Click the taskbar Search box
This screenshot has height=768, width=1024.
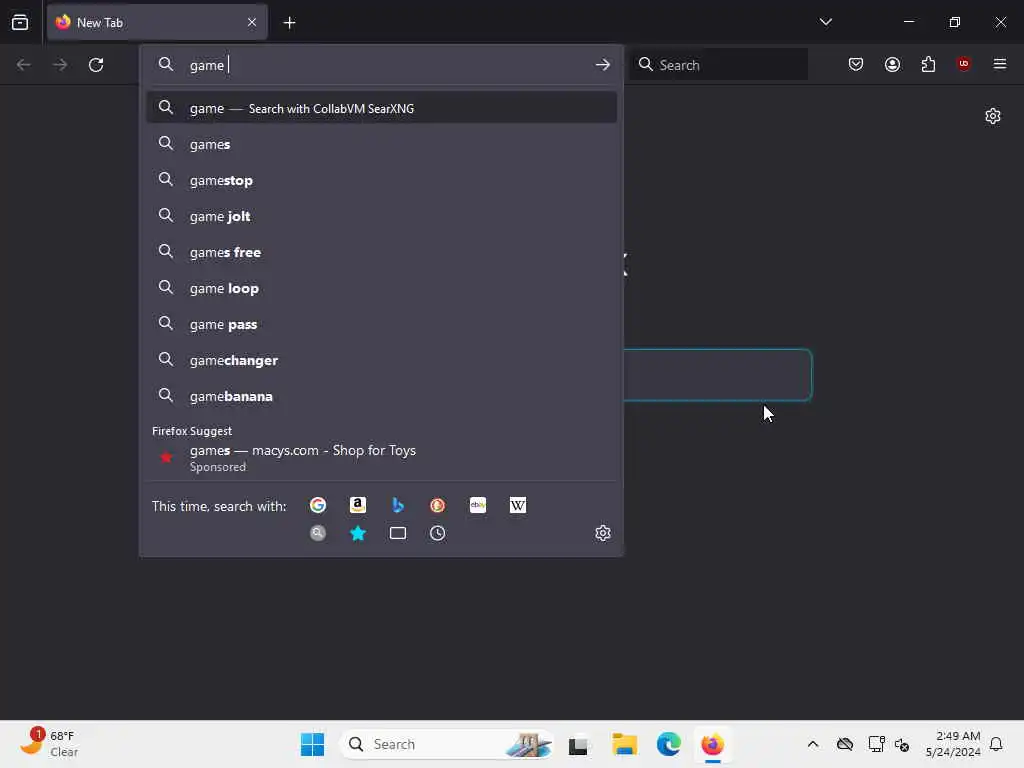click(x=446, y=744)
